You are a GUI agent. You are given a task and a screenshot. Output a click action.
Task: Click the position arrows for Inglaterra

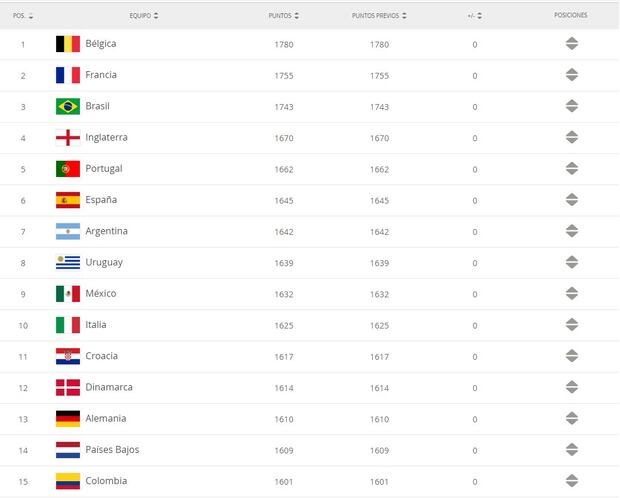tap(571, 138)
